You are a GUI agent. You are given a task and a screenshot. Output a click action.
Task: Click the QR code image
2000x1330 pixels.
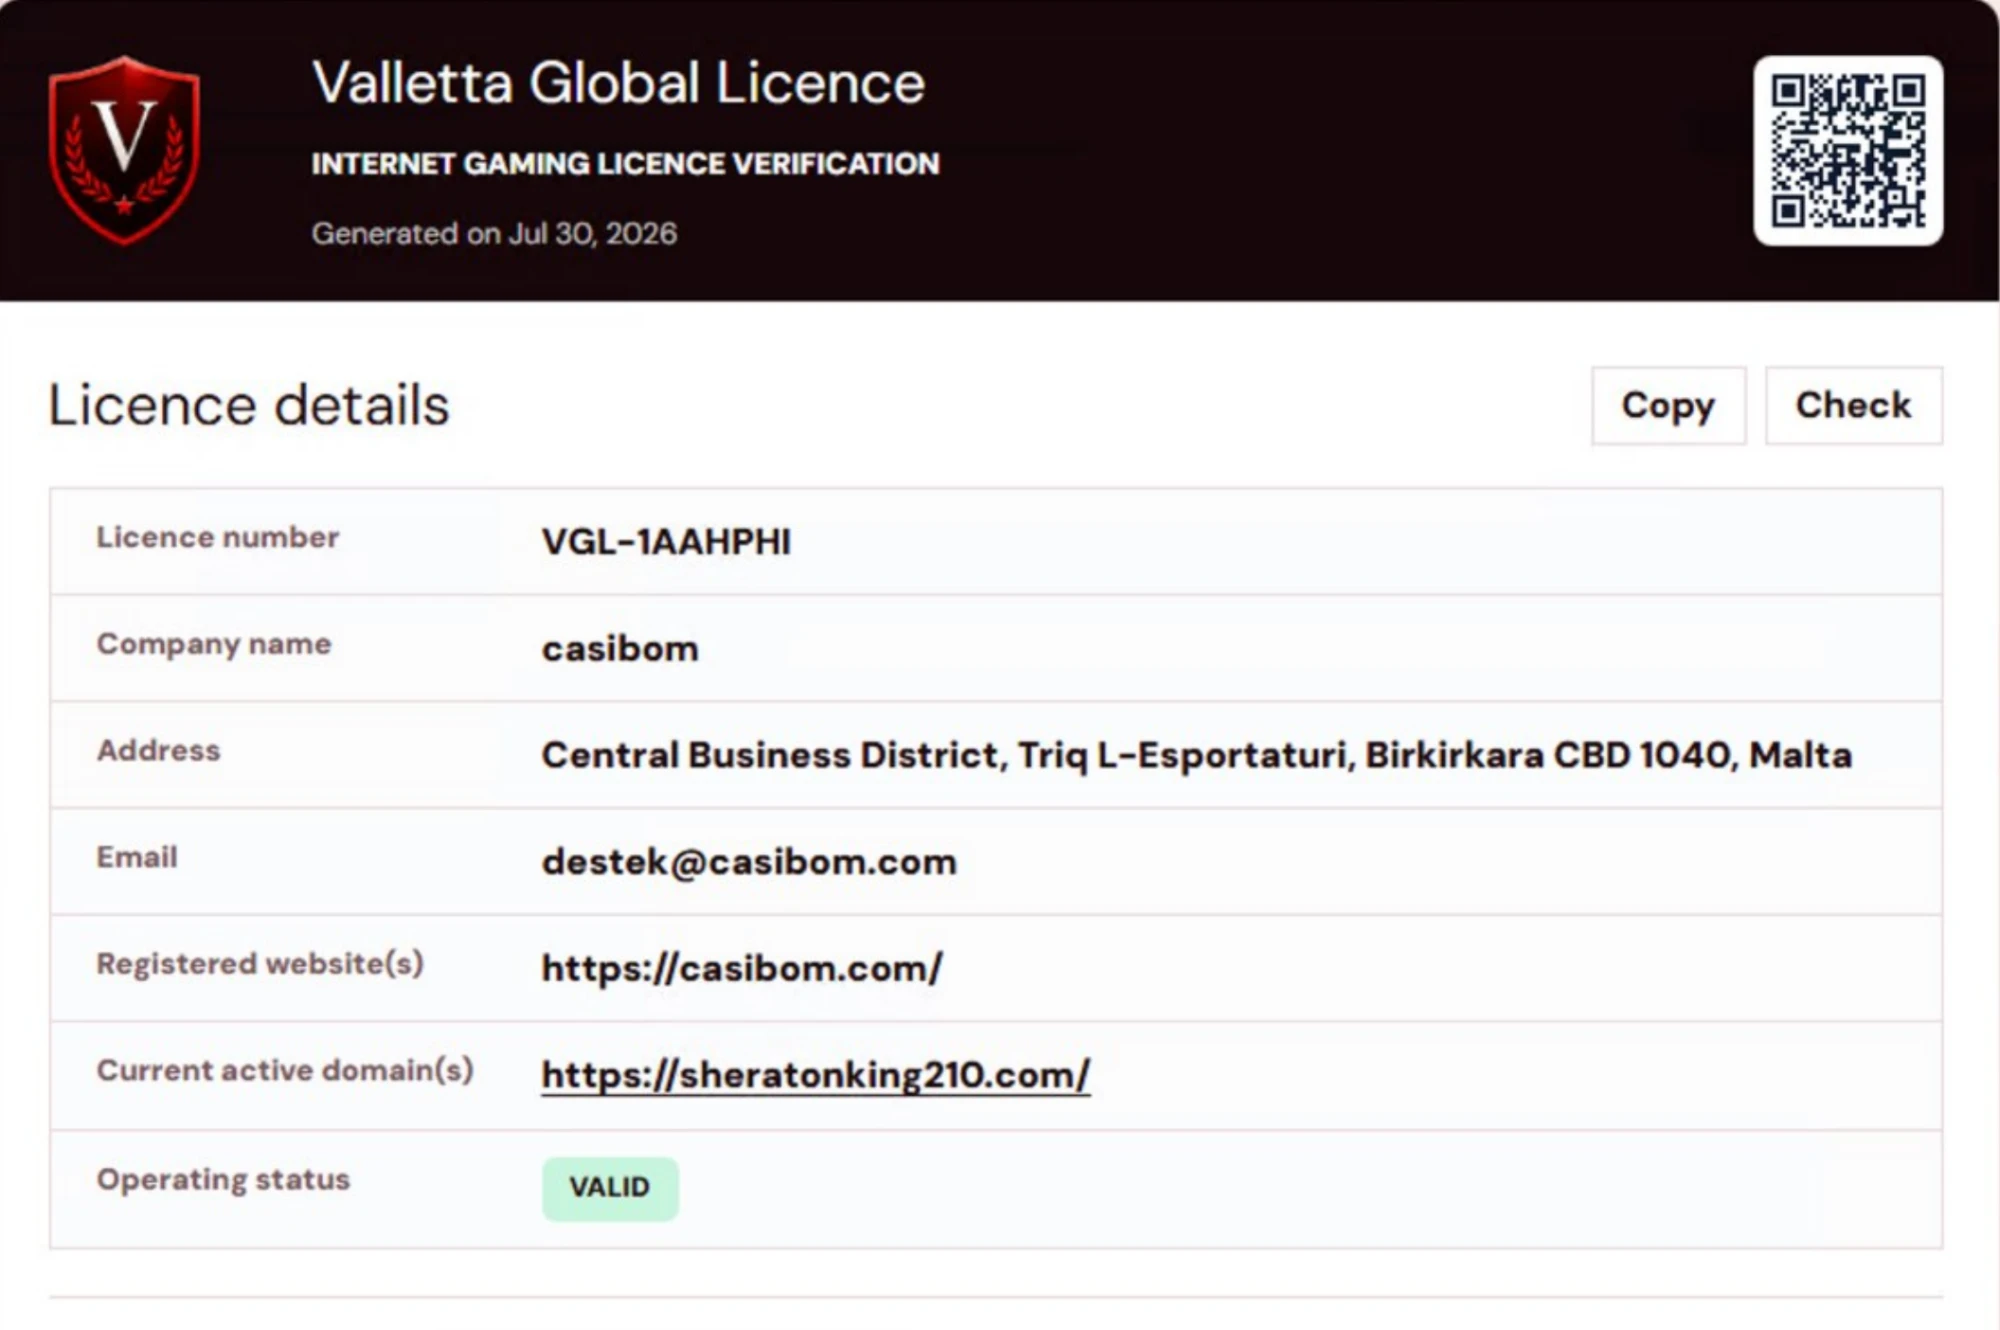coord(1848,150)
